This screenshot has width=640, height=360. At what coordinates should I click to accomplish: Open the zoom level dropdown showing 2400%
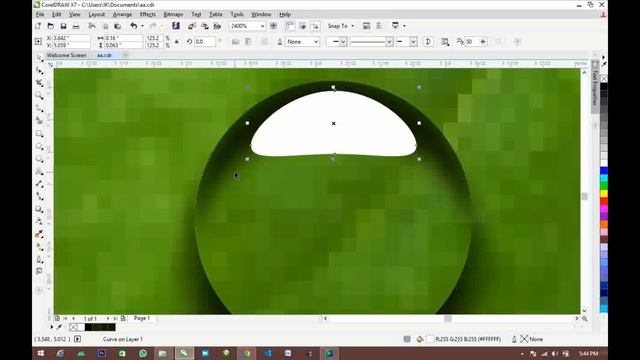[x=262, y=26]
